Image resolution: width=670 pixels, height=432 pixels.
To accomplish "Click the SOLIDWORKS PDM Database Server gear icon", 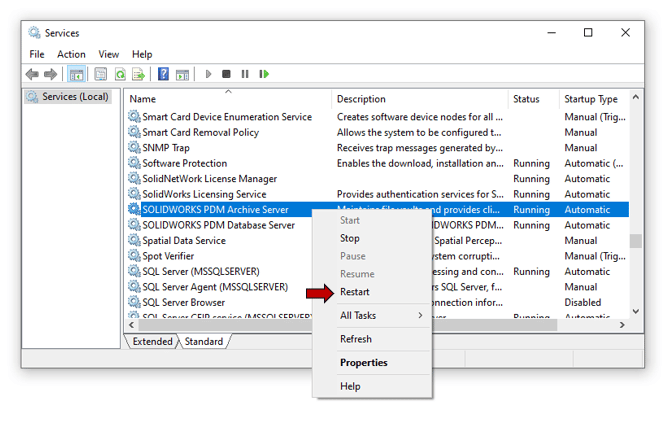I will coord(134,225).
